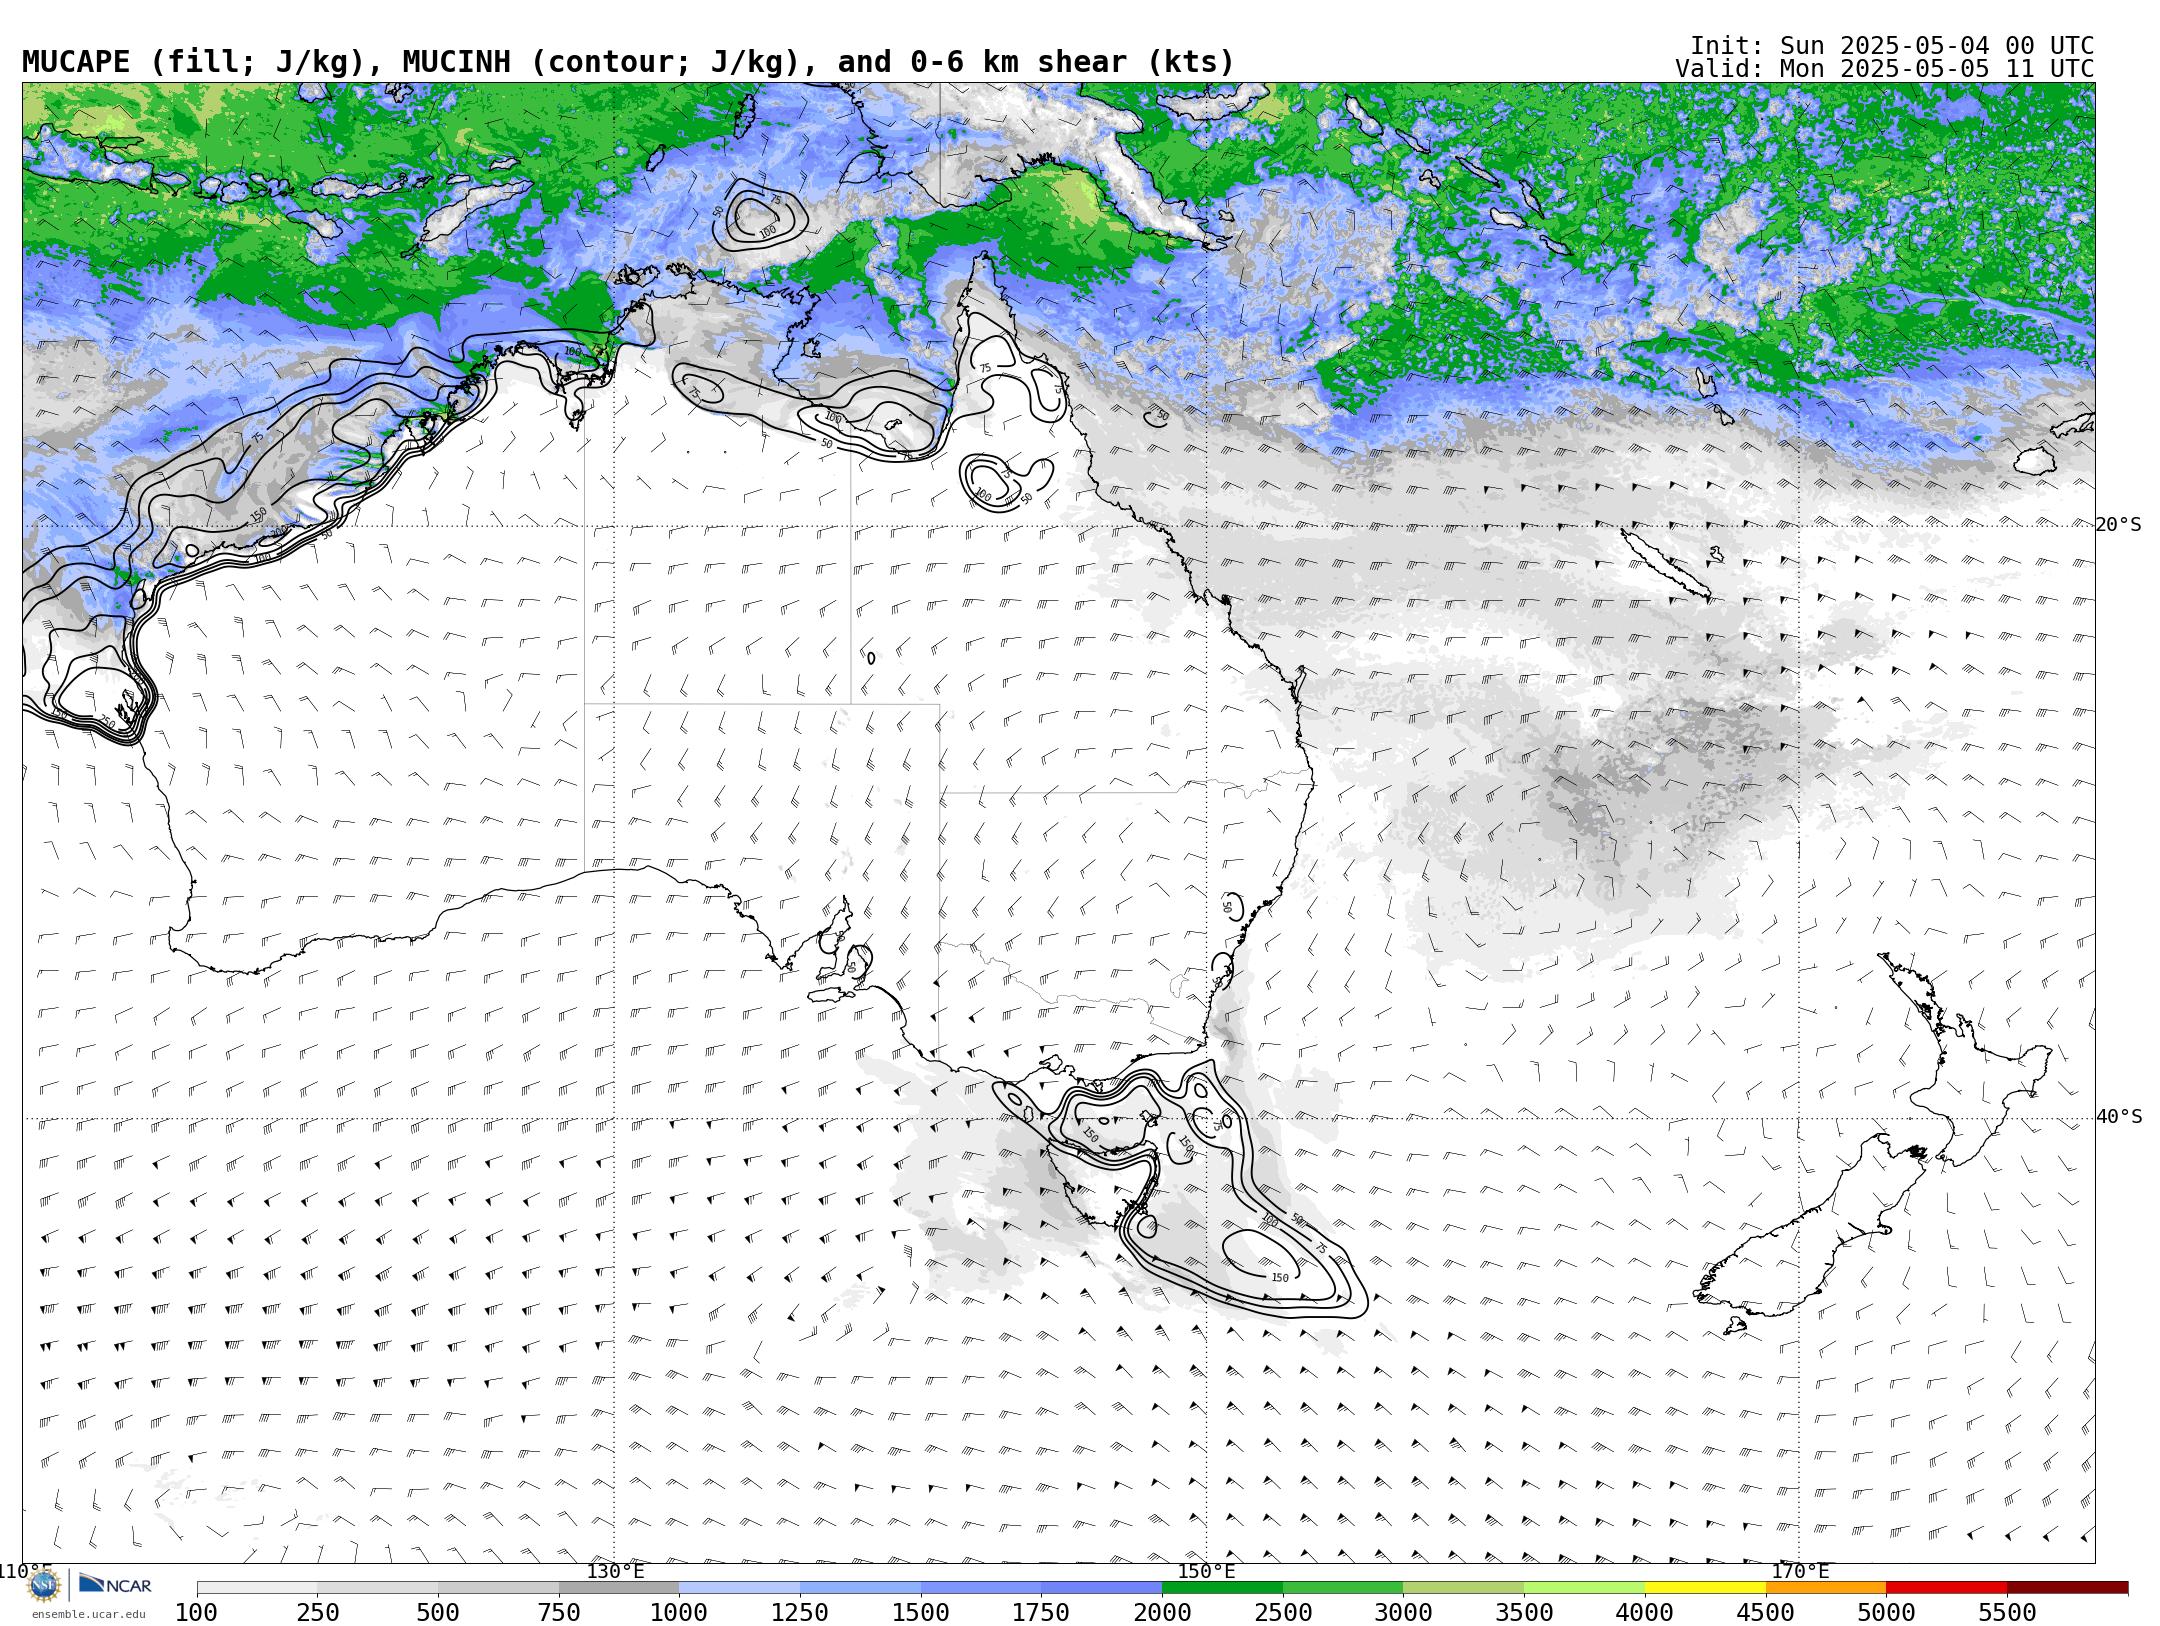Click the colorbar label 1000
The image size is (2160, 1626).
coord(679,1613)
